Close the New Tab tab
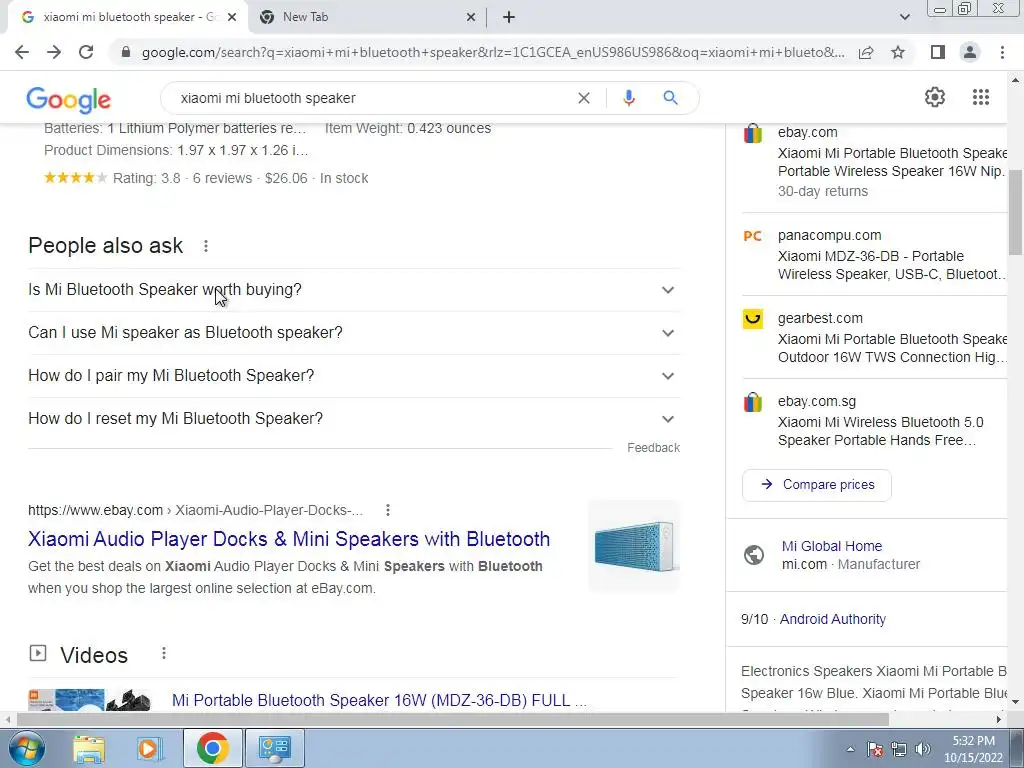This screenshot has width=1024, height=768. [x=471, y=18]
